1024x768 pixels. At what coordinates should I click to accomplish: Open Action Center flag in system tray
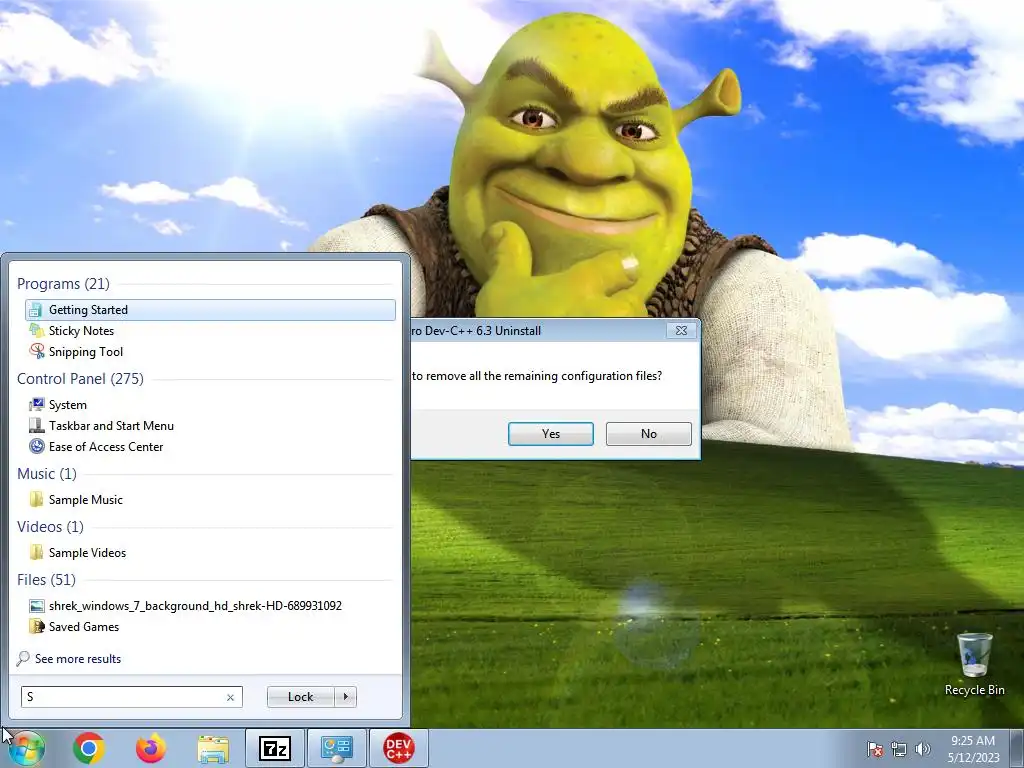[875, 749]
